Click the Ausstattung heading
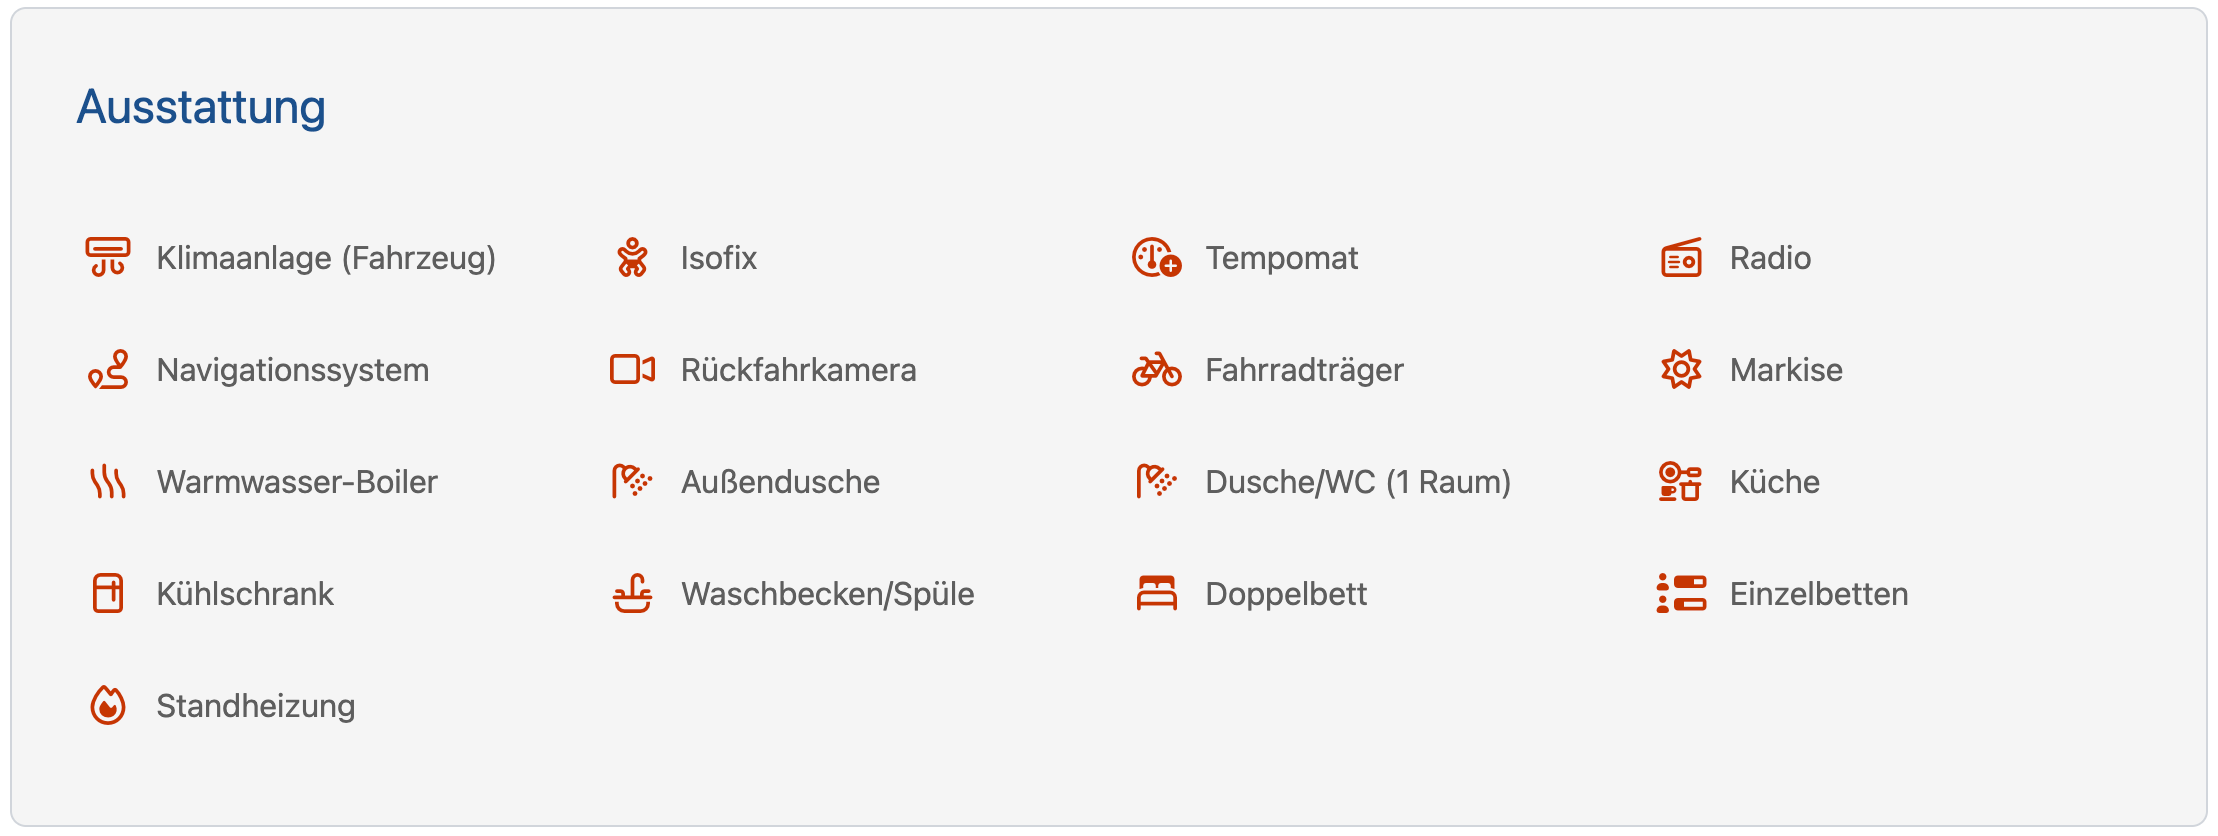 click(201, 107)
